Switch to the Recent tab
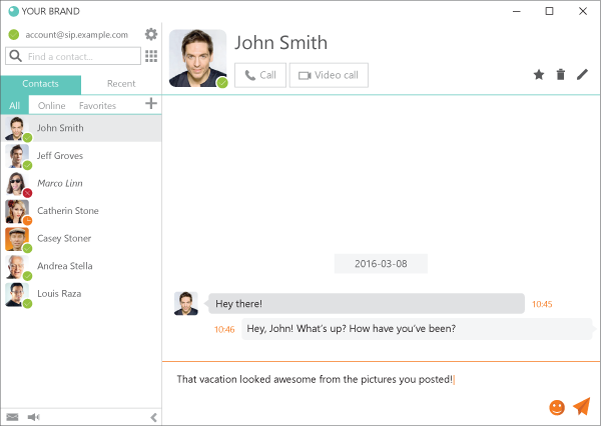601x426 pixels. pyautogui.click(x=121, y=84)
